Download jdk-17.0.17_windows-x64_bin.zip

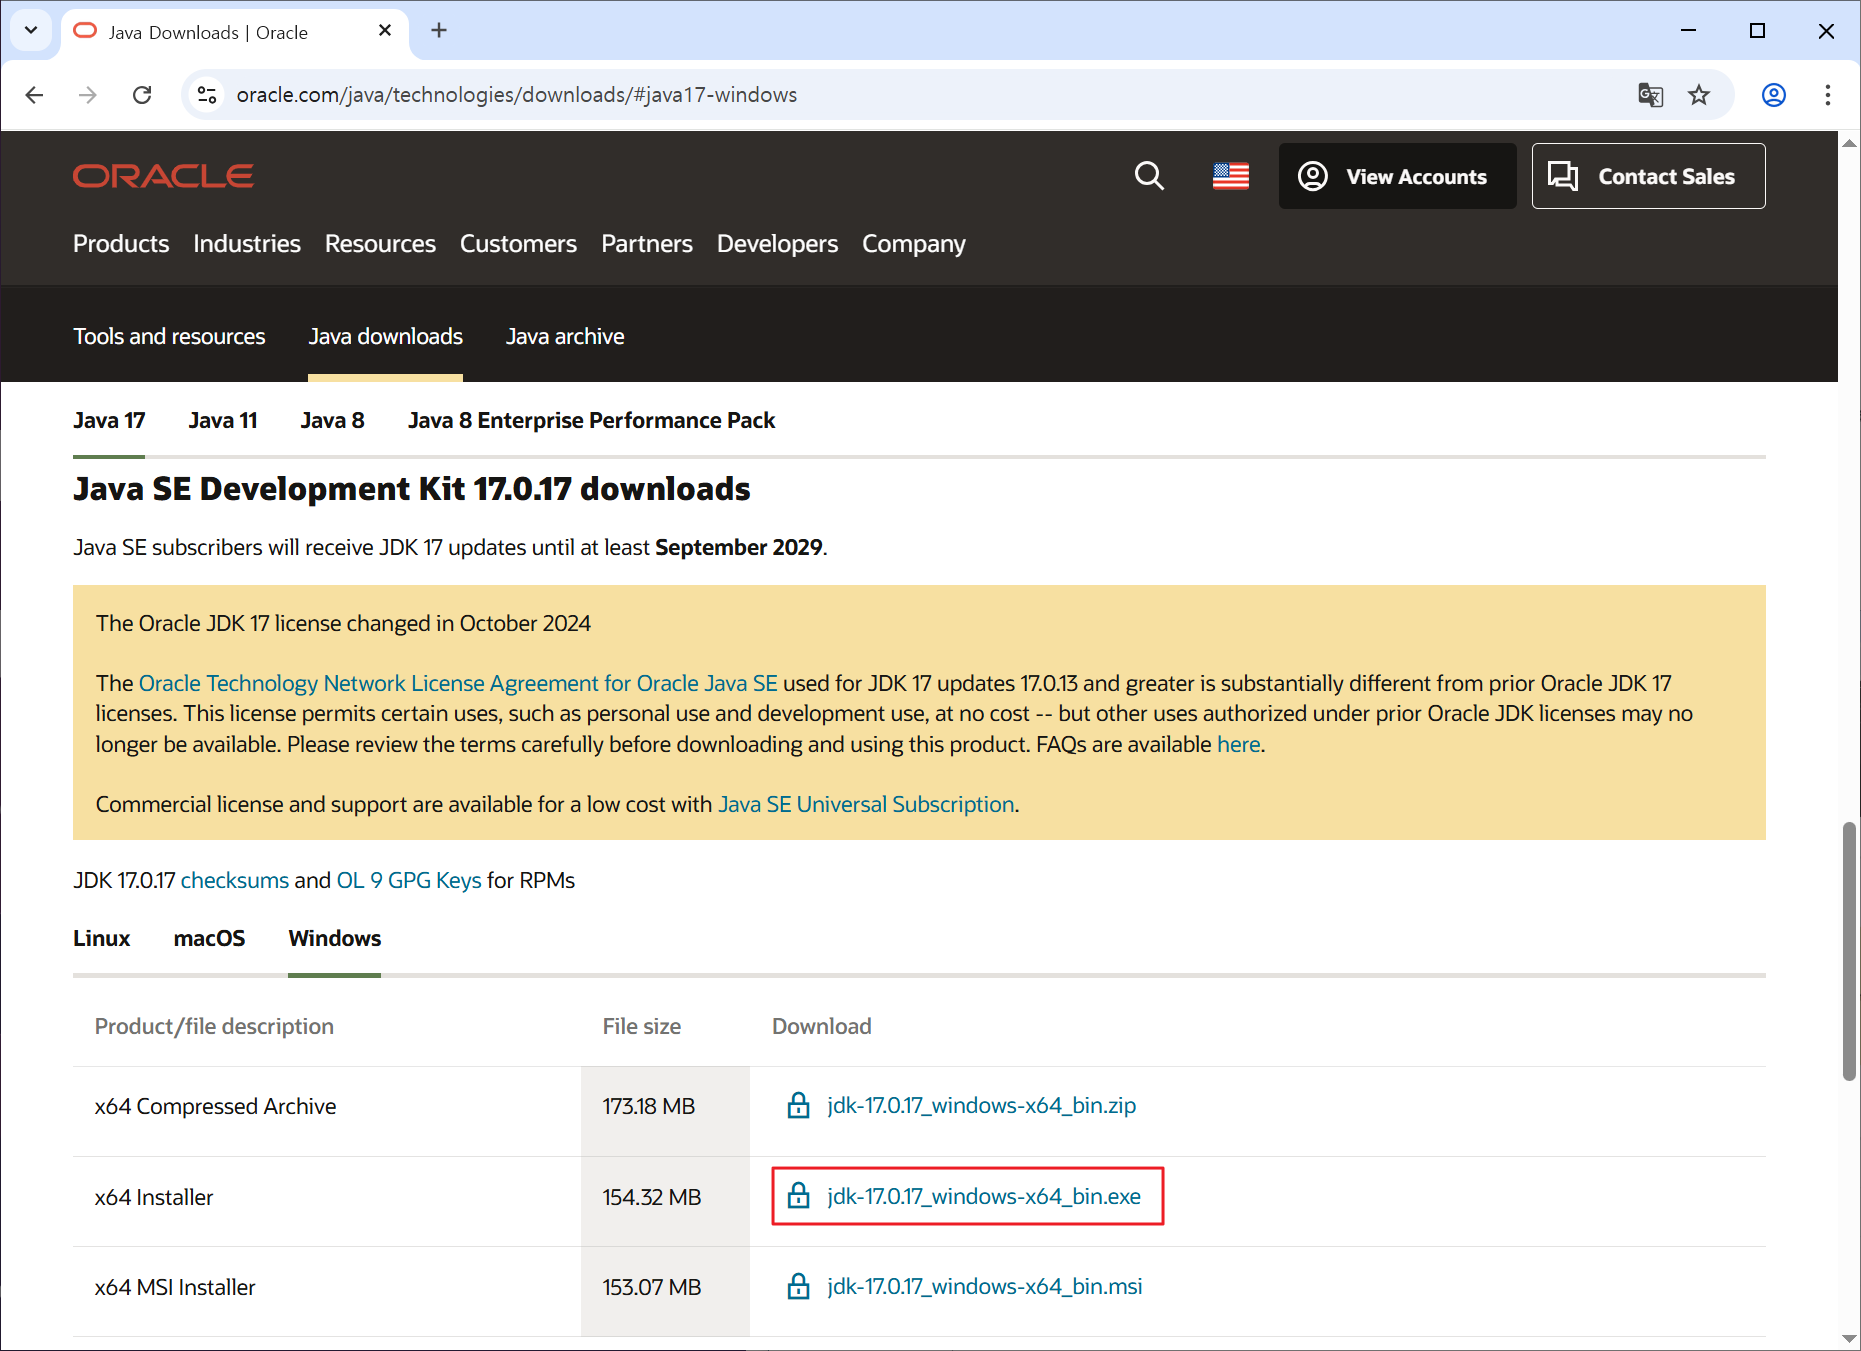981,1106
